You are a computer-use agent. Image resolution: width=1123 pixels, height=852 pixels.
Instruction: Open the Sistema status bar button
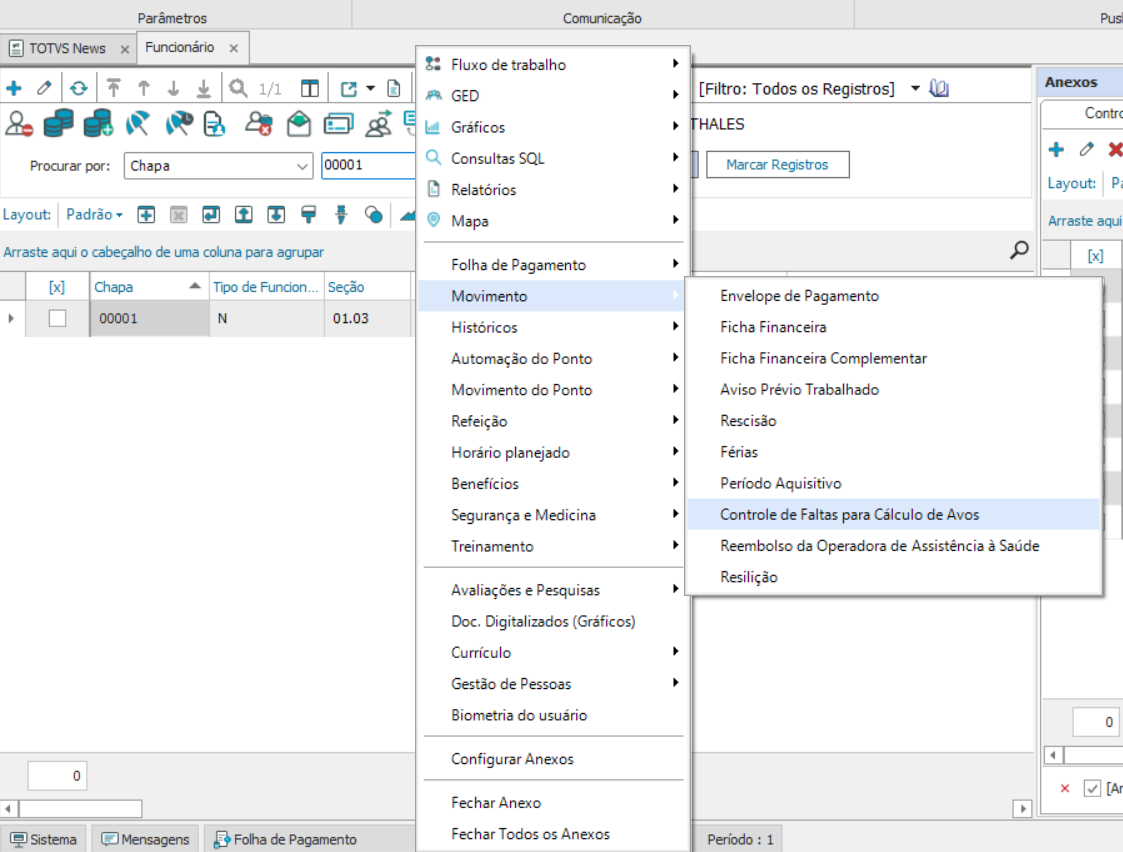pyautogui.click(x=44, y=839)
